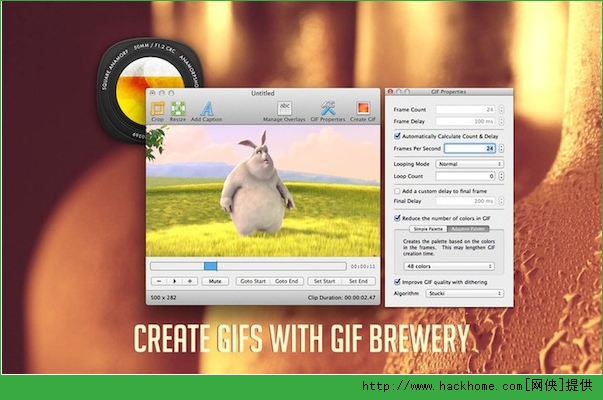The height and width of the screenshot is (400, 603).
Task: Open Manage Overlays
Action: 284,108
